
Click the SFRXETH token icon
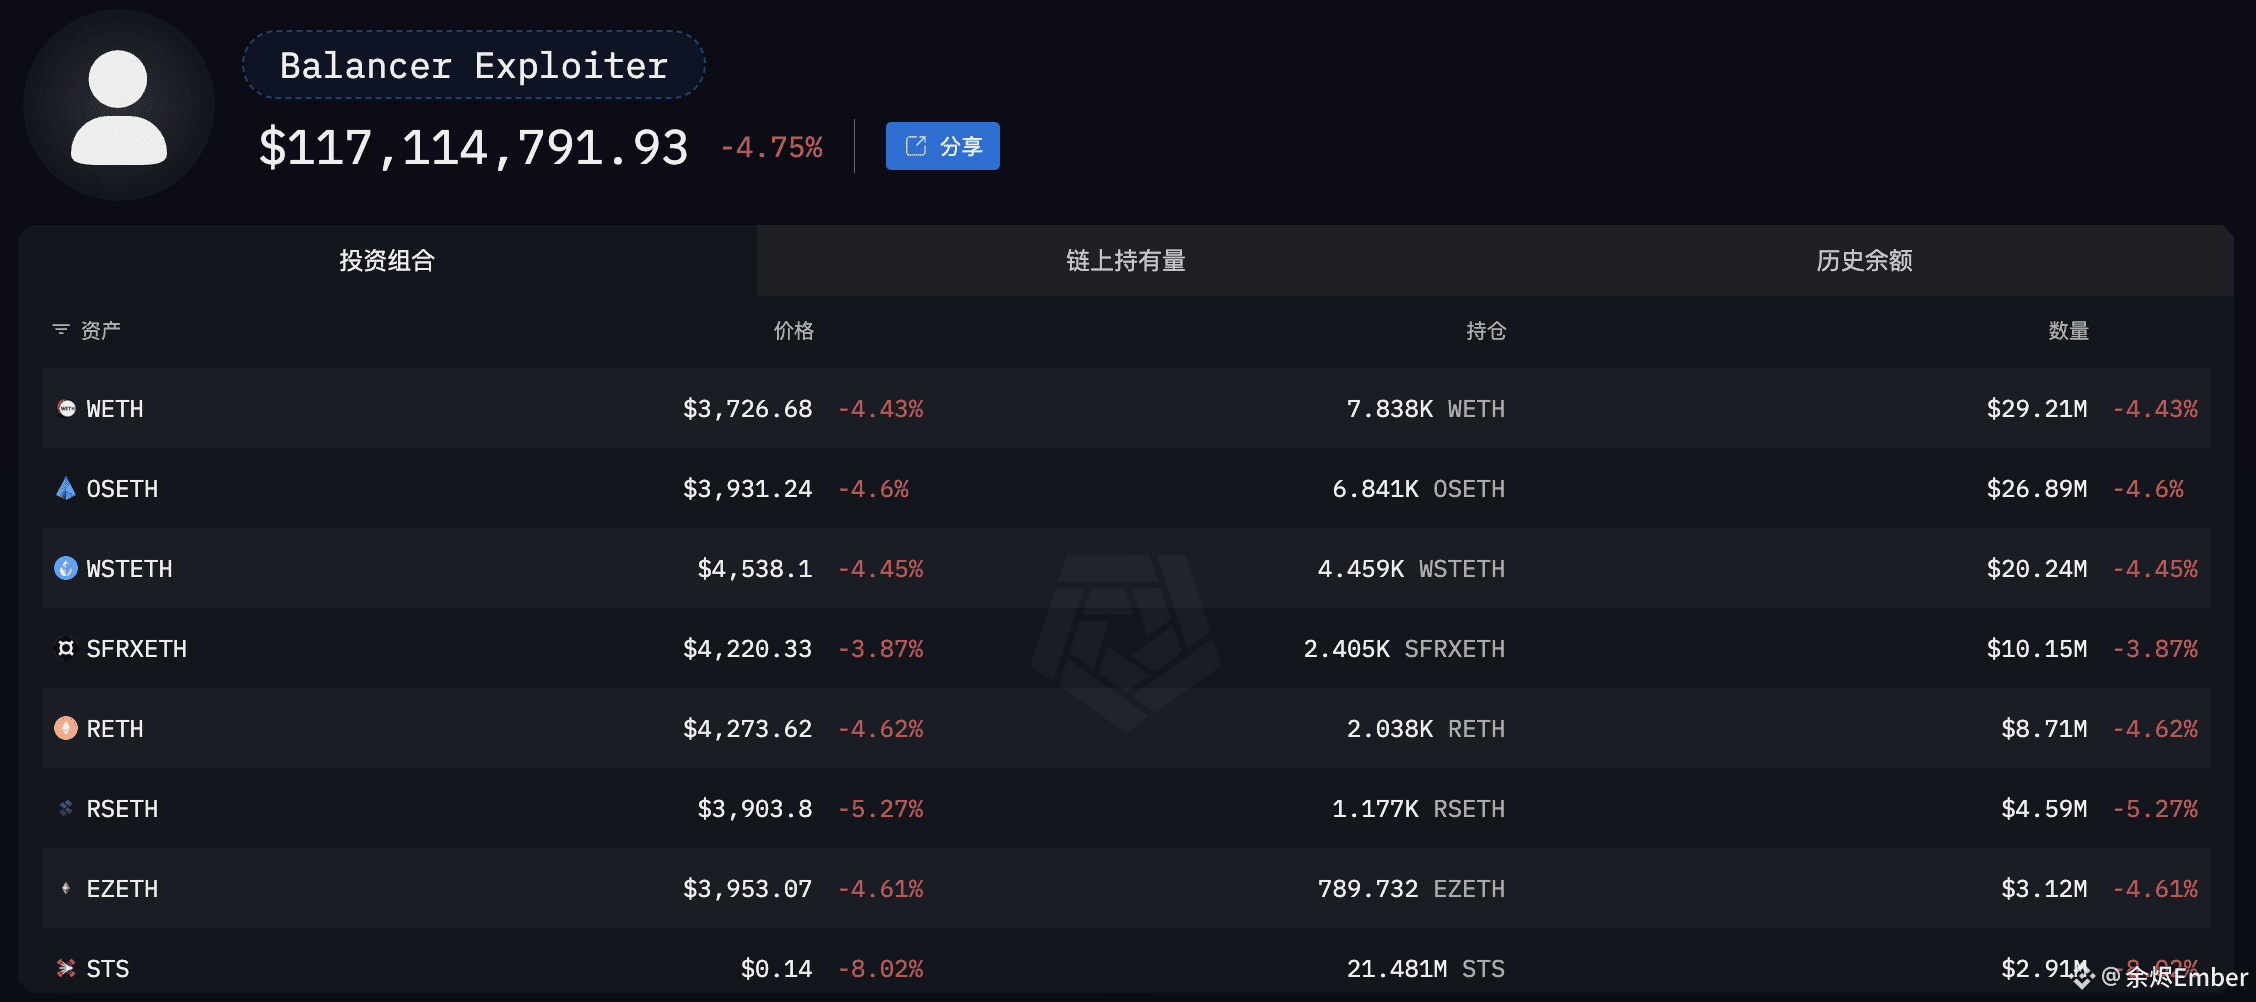click(66, 648)
